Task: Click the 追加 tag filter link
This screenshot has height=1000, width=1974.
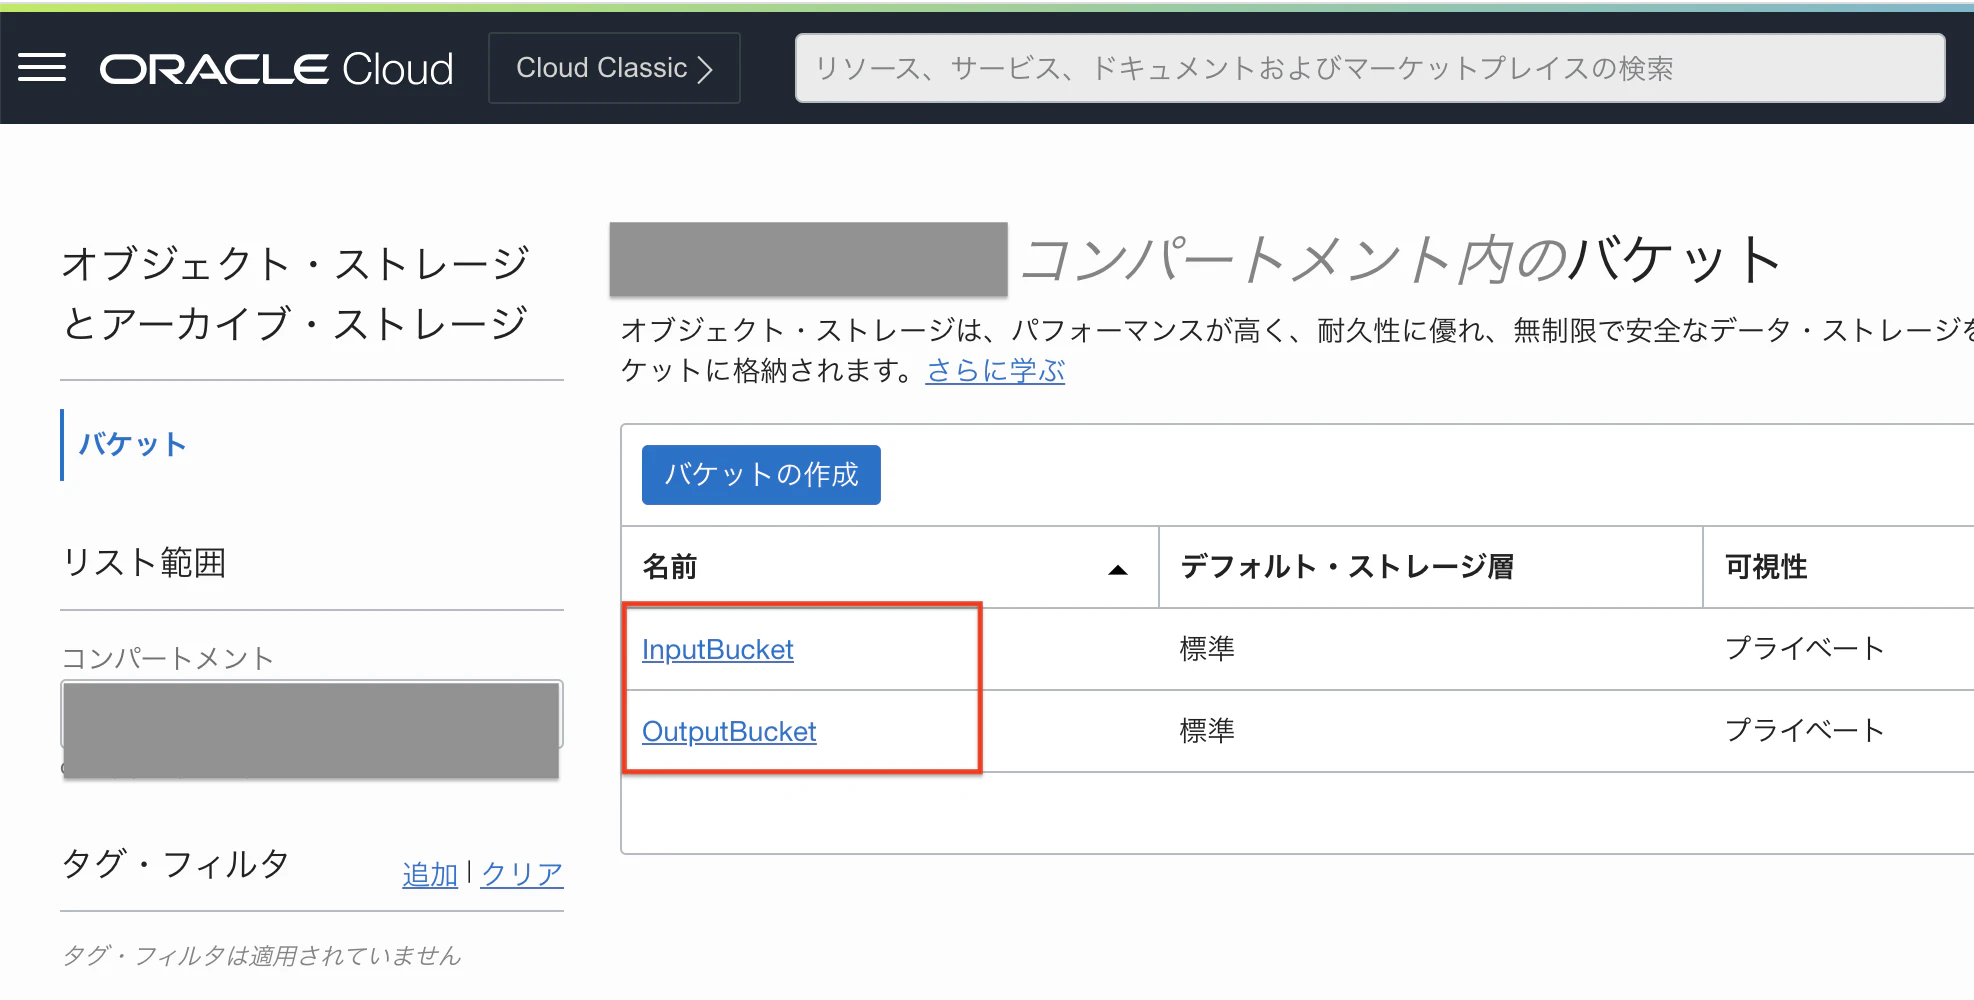Action: (430, 874)
